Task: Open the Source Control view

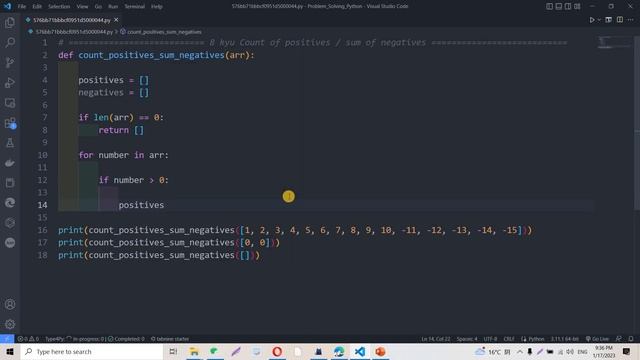Action: [10, 62]
